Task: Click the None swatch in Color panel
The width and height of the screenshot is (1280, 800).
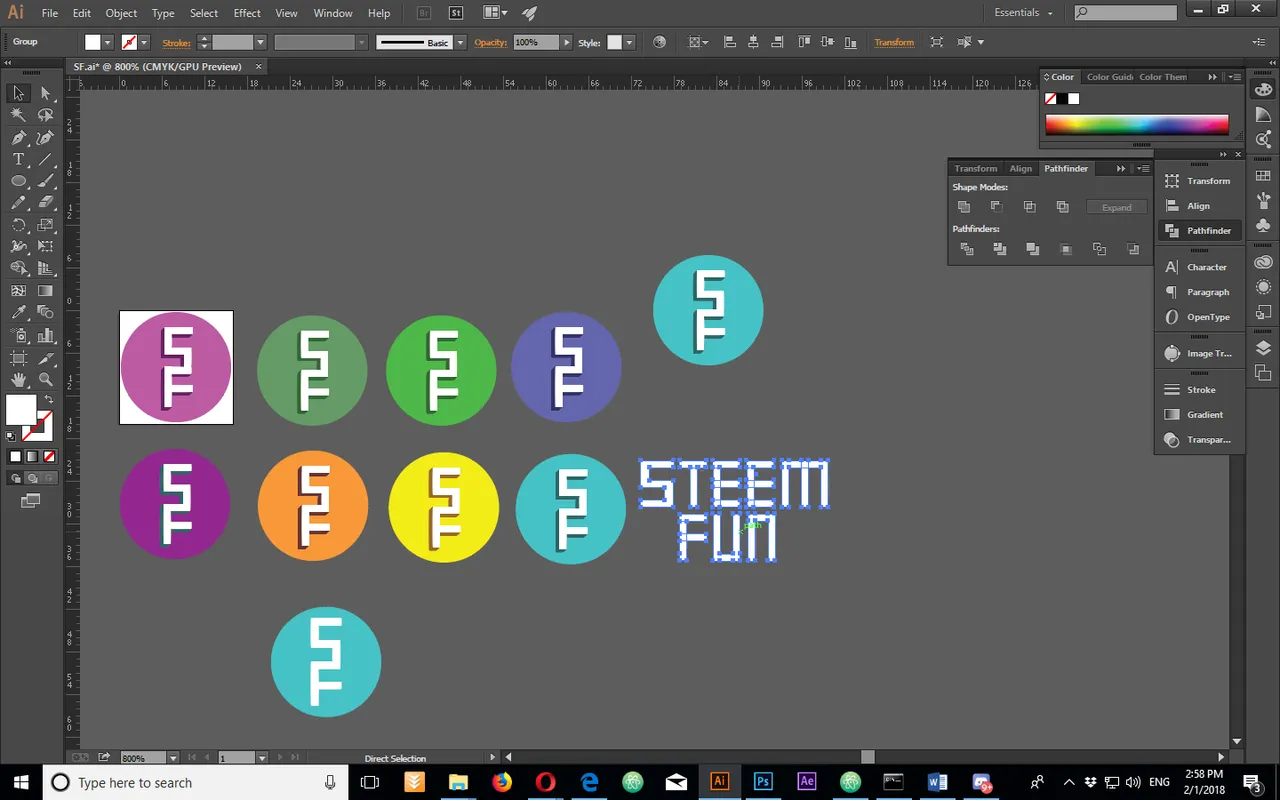Action: tap(1051, 99)
